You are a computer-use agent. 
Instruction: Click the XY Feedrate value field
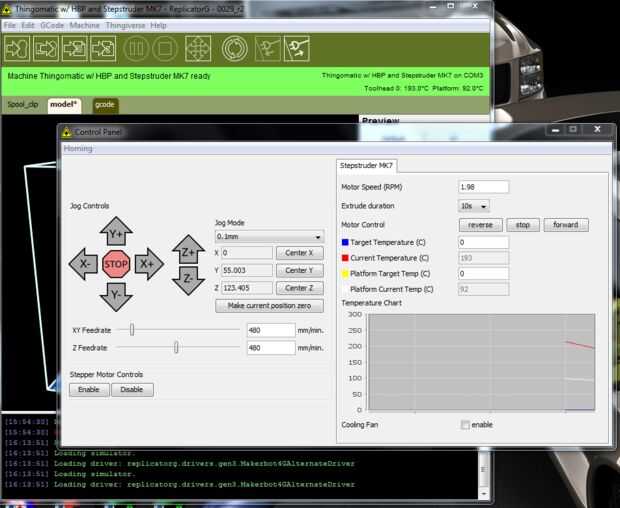tap(271, 330)
